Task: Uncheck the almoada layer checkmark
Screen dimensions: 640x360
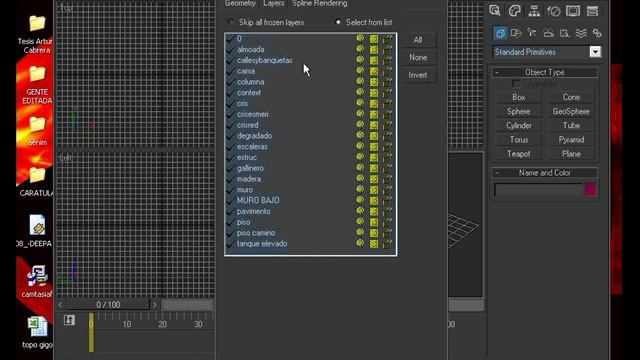Action: point(230,50)
